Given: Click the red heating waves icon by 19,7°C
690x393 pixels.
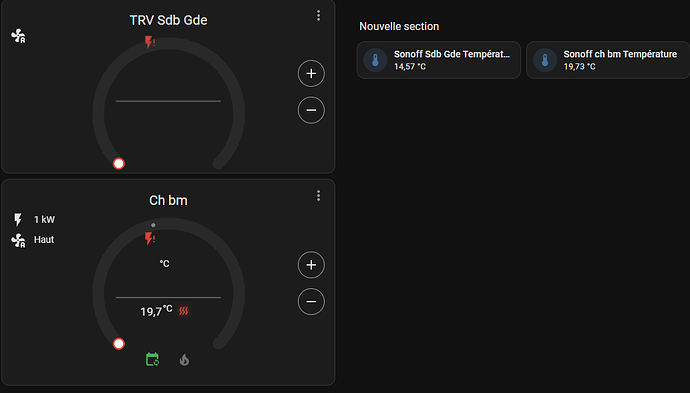Looking at the screenshot, I should 184,311.
